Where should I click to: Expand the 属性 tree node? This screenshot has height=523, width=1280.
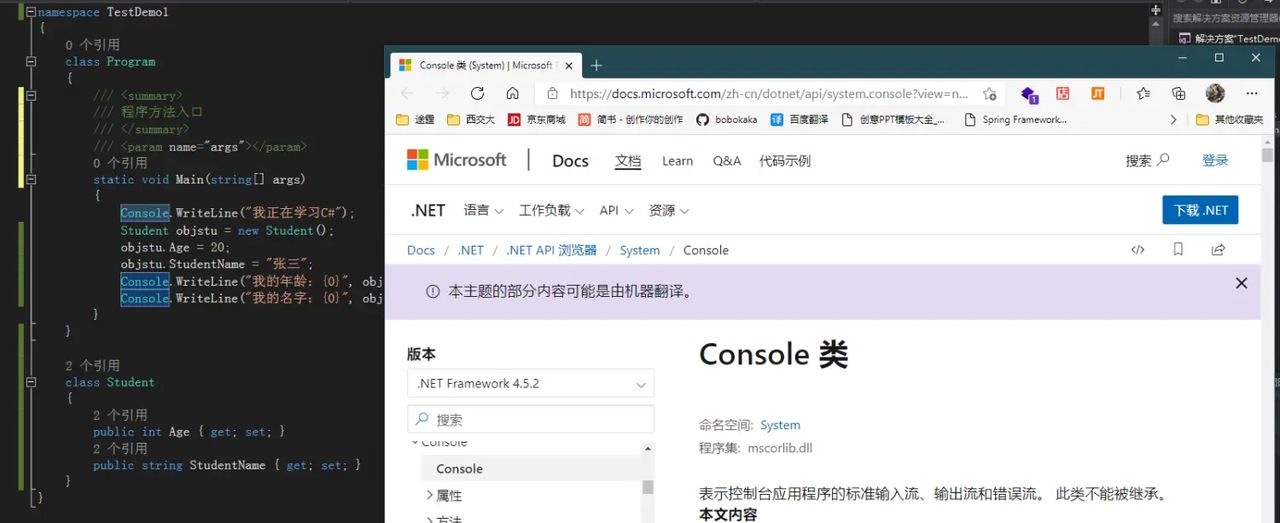[x=430, y=495]
